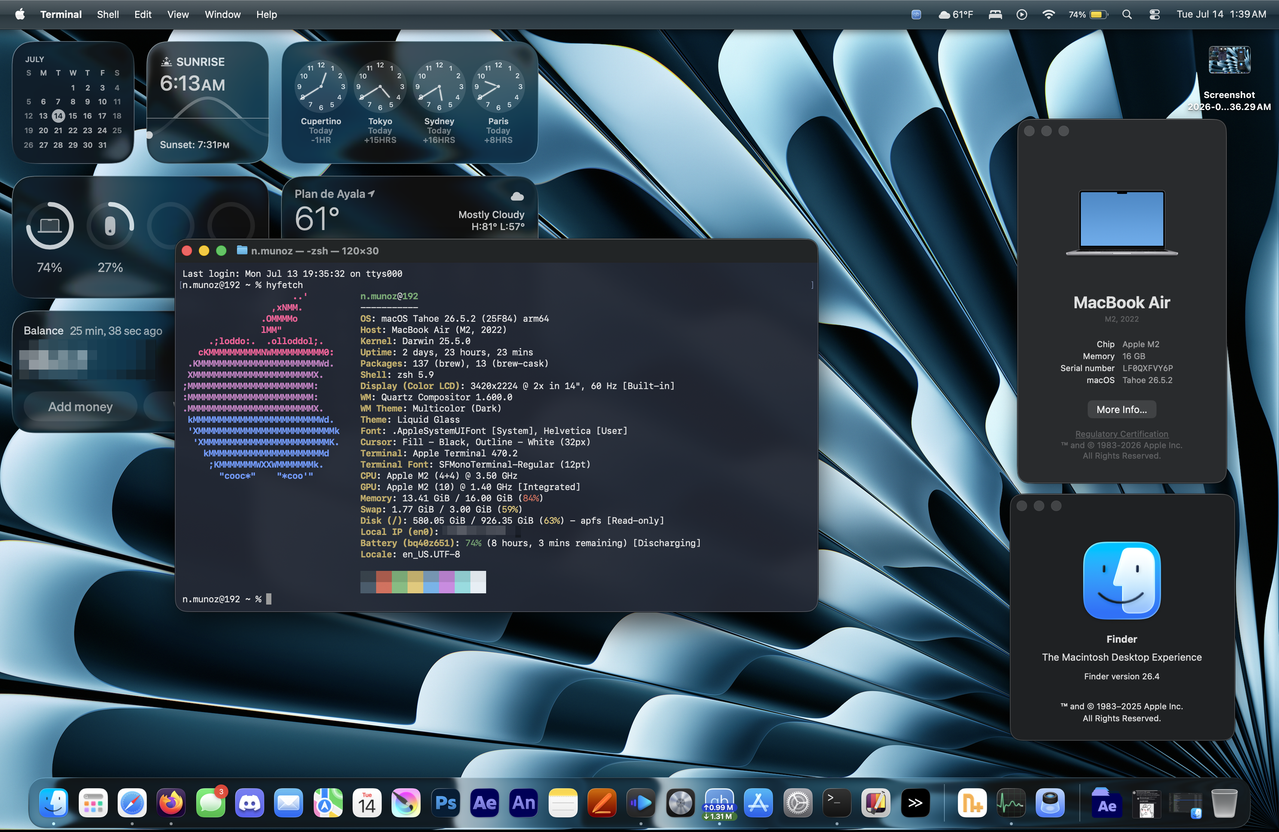The width and height of the screenshot is (1279, 832).
Task: Open the Trash in the dock
Action: (x=1224, y=802)
